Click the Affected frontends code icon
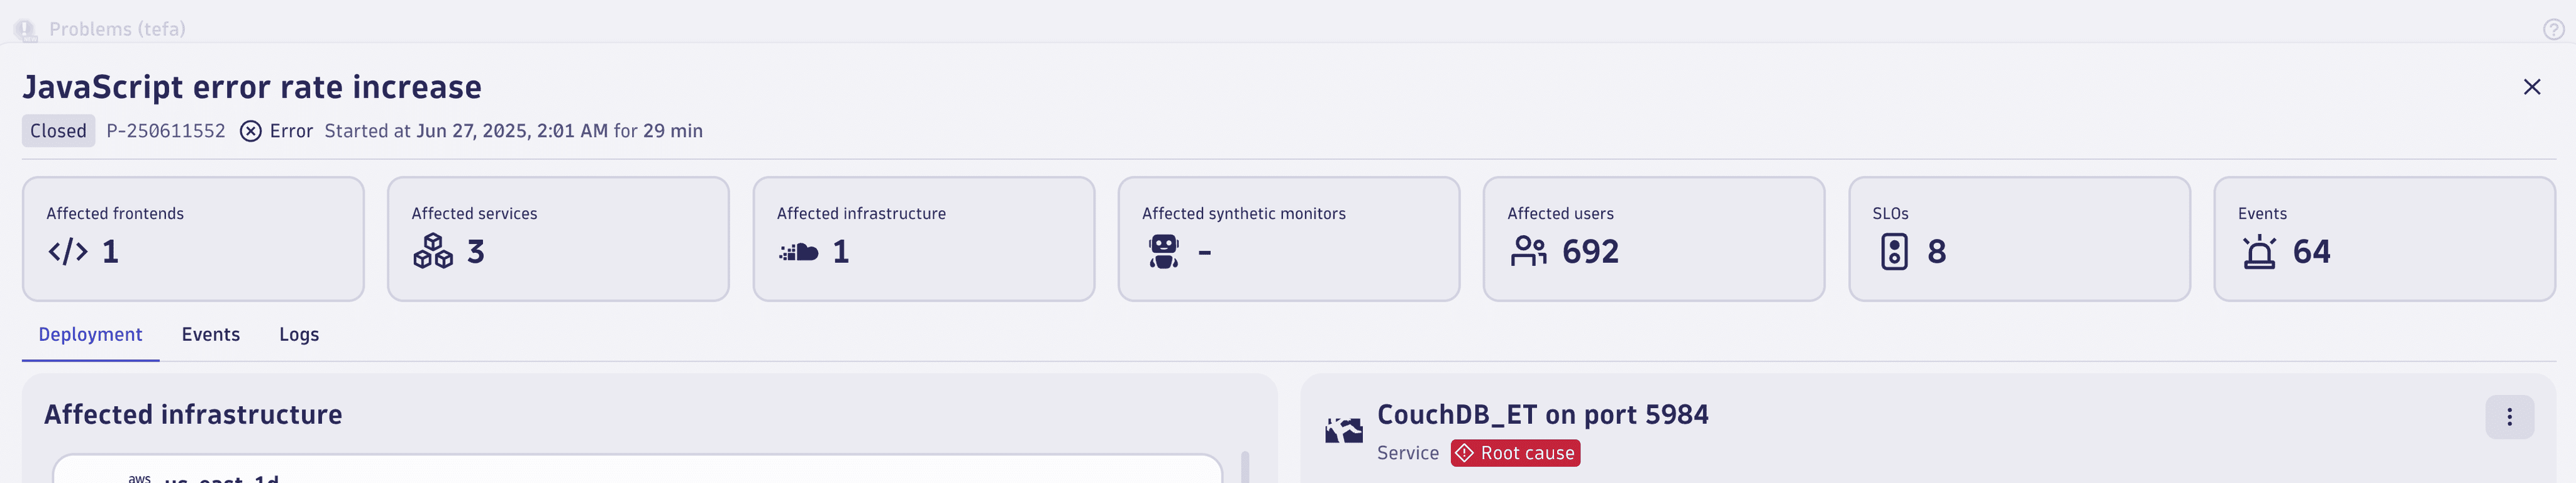Image resolution: width=2576 pixels, height=483 pixels. (68, 251)
